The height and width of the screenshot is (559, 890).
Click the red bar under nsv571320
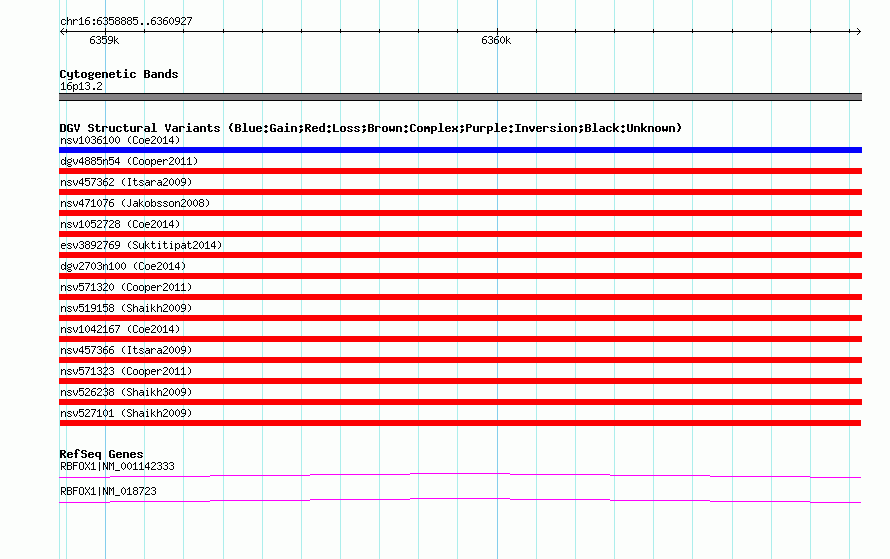[x=460, y=297]
